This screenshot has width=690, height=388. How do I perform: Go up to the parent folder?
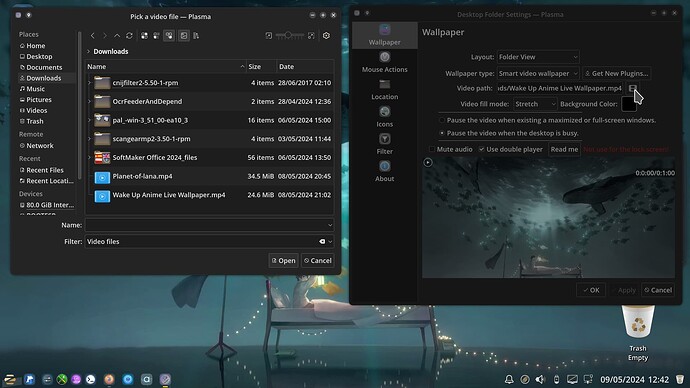click(x=117, y=36)
